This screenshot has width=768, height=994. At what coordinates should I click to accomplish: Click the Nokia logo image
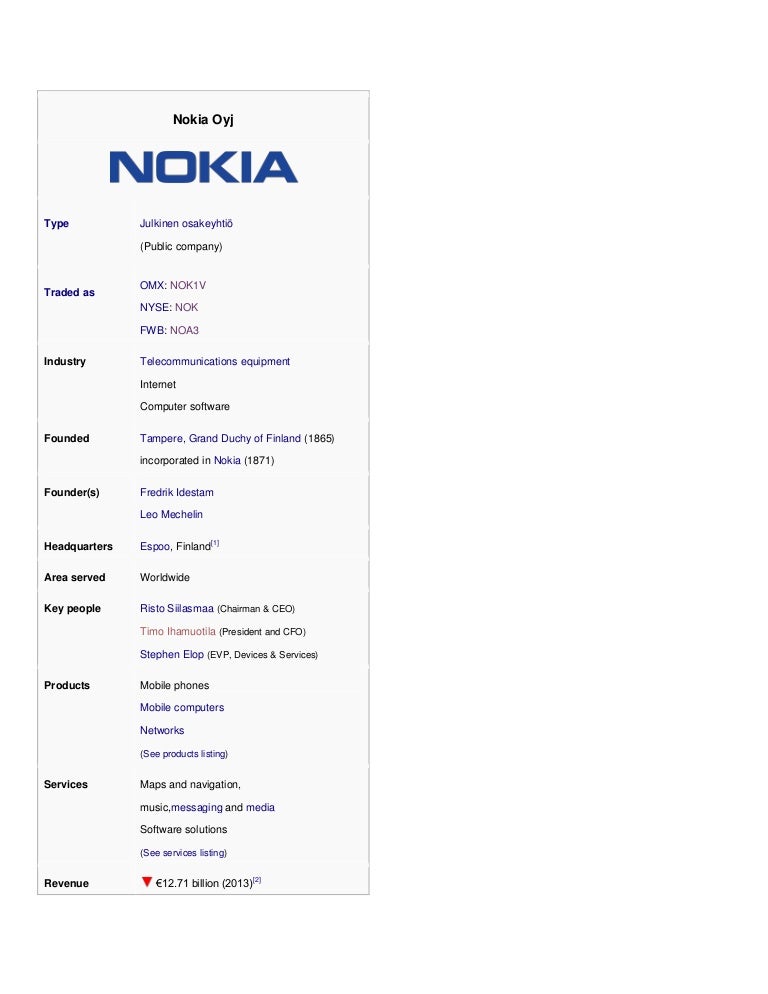pyautogui.click(x=204, y=167)
